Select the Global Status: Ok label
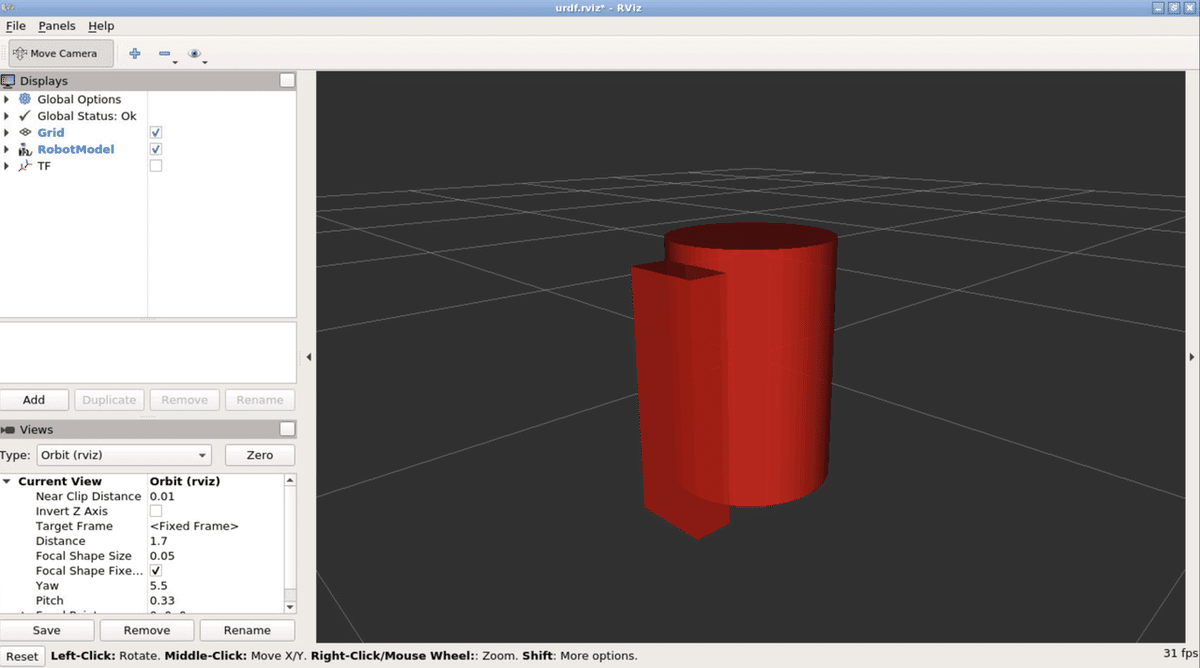 [x=87, y=116]
